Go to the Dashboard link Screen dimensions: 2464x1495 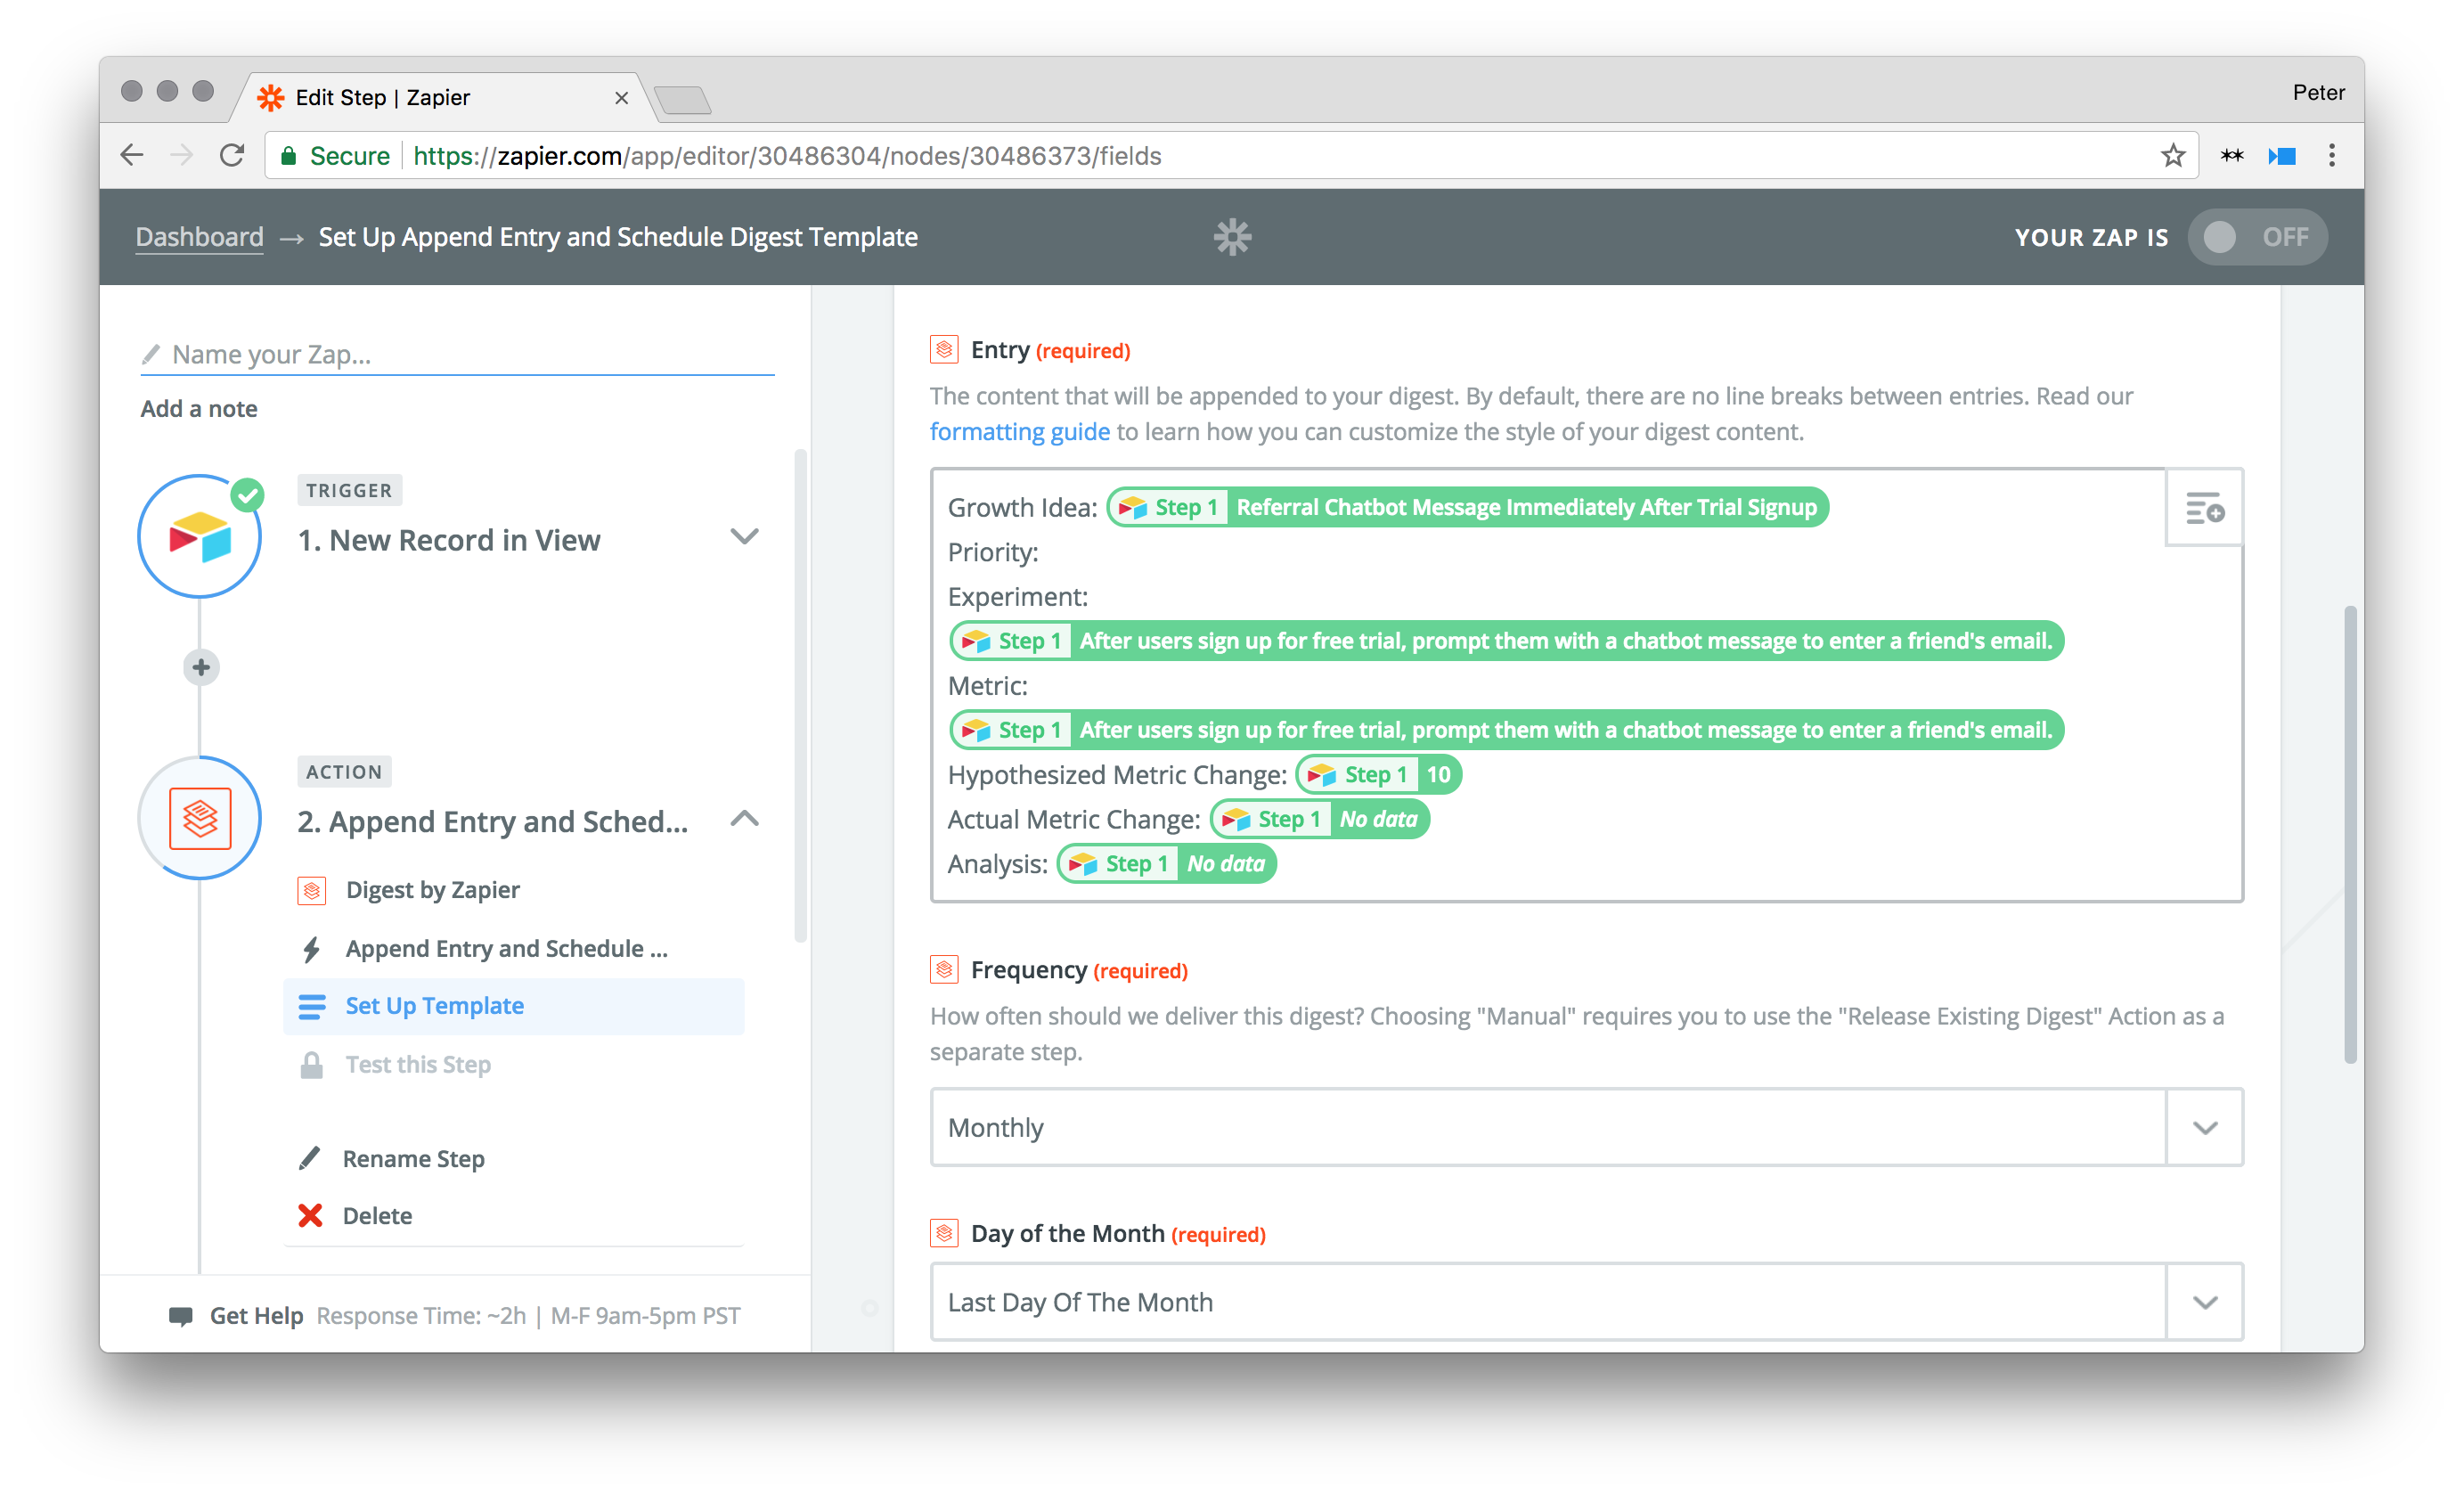[199, 237]
